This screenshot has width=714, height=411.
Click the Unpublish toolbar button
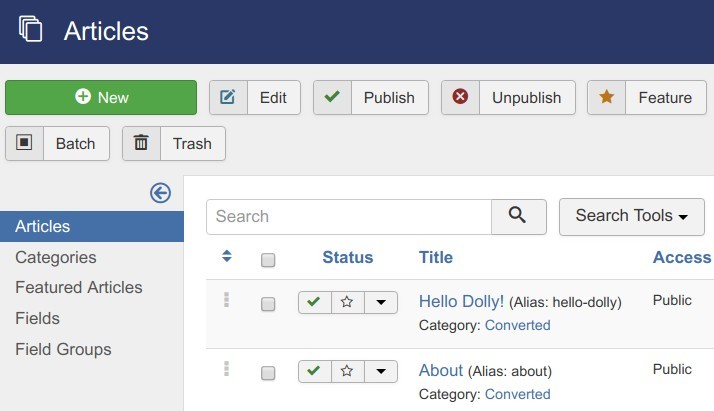[x=508, y=98]
